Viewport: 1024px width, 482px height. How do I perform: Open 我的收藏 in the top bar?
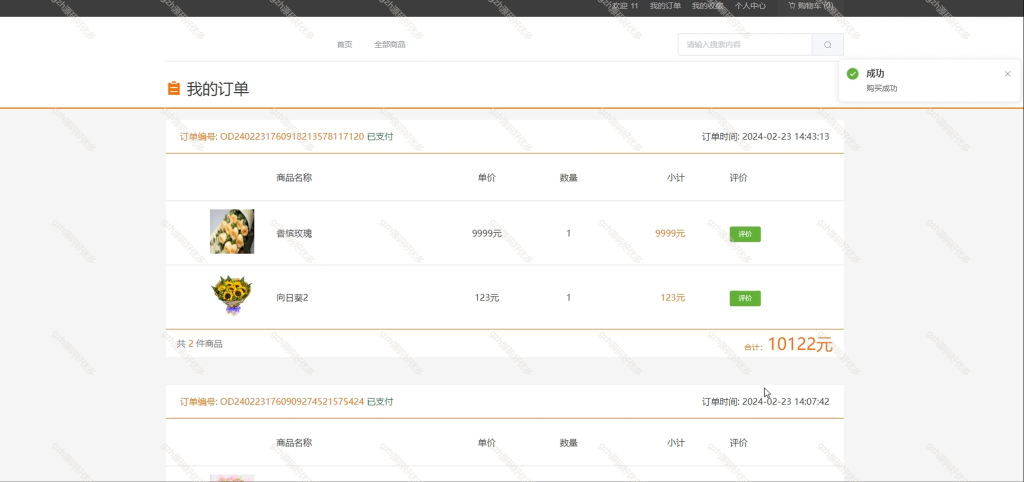point(707,6)
